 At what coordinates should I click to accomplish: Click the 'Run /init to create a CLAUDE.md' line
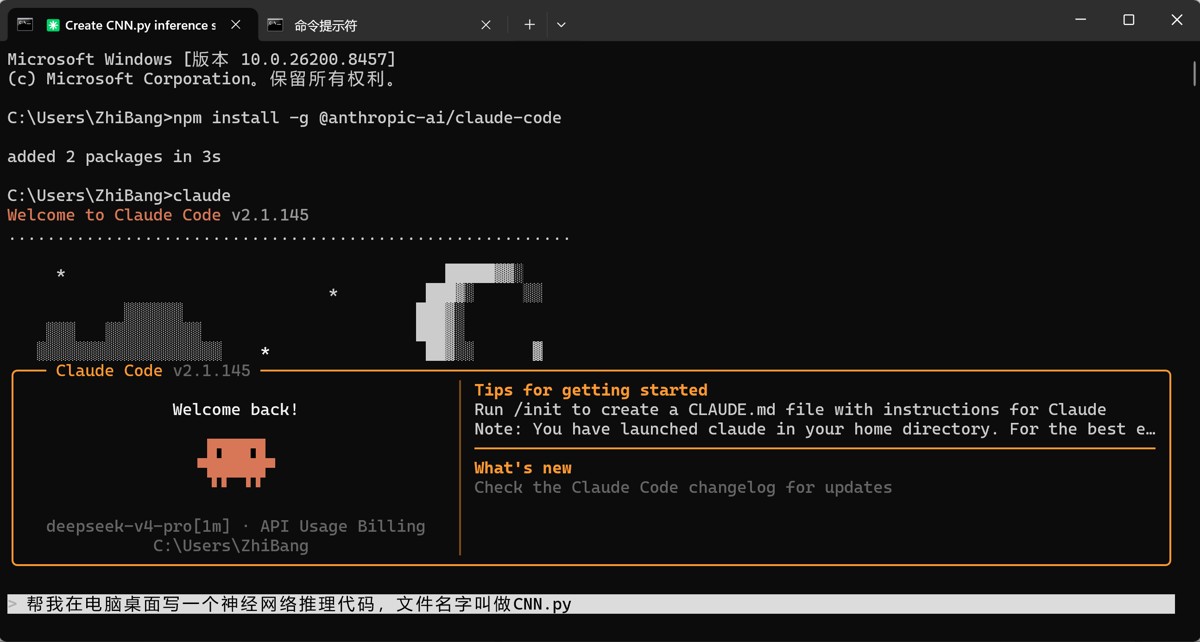(x=790, y=409)
